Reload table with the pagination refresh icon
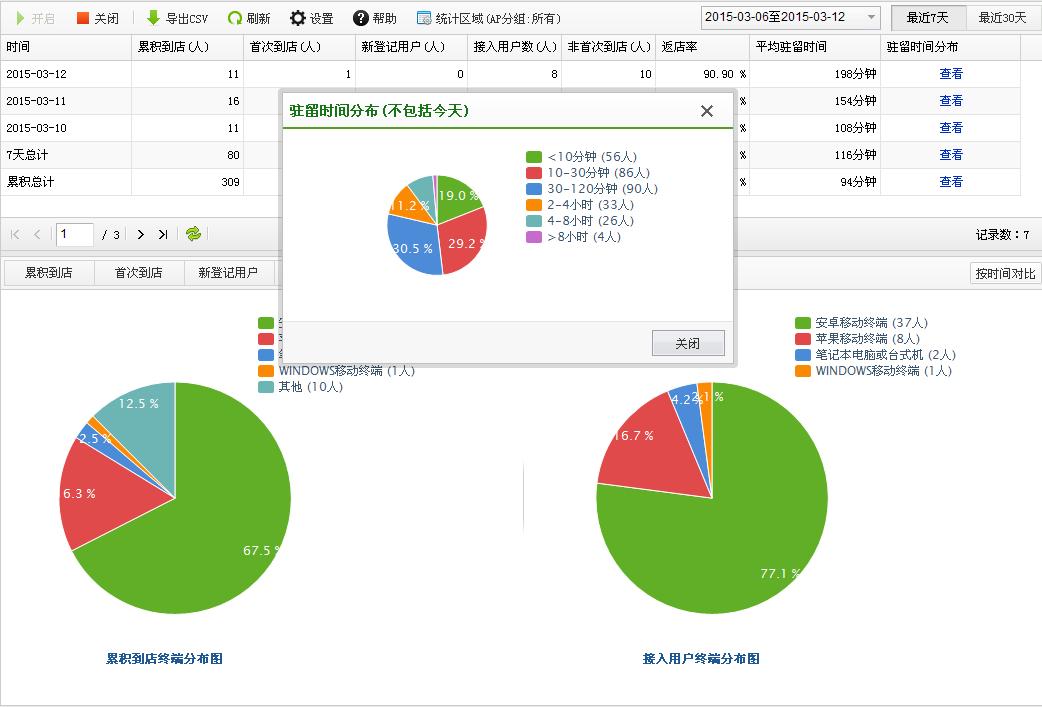 [193, 234]
